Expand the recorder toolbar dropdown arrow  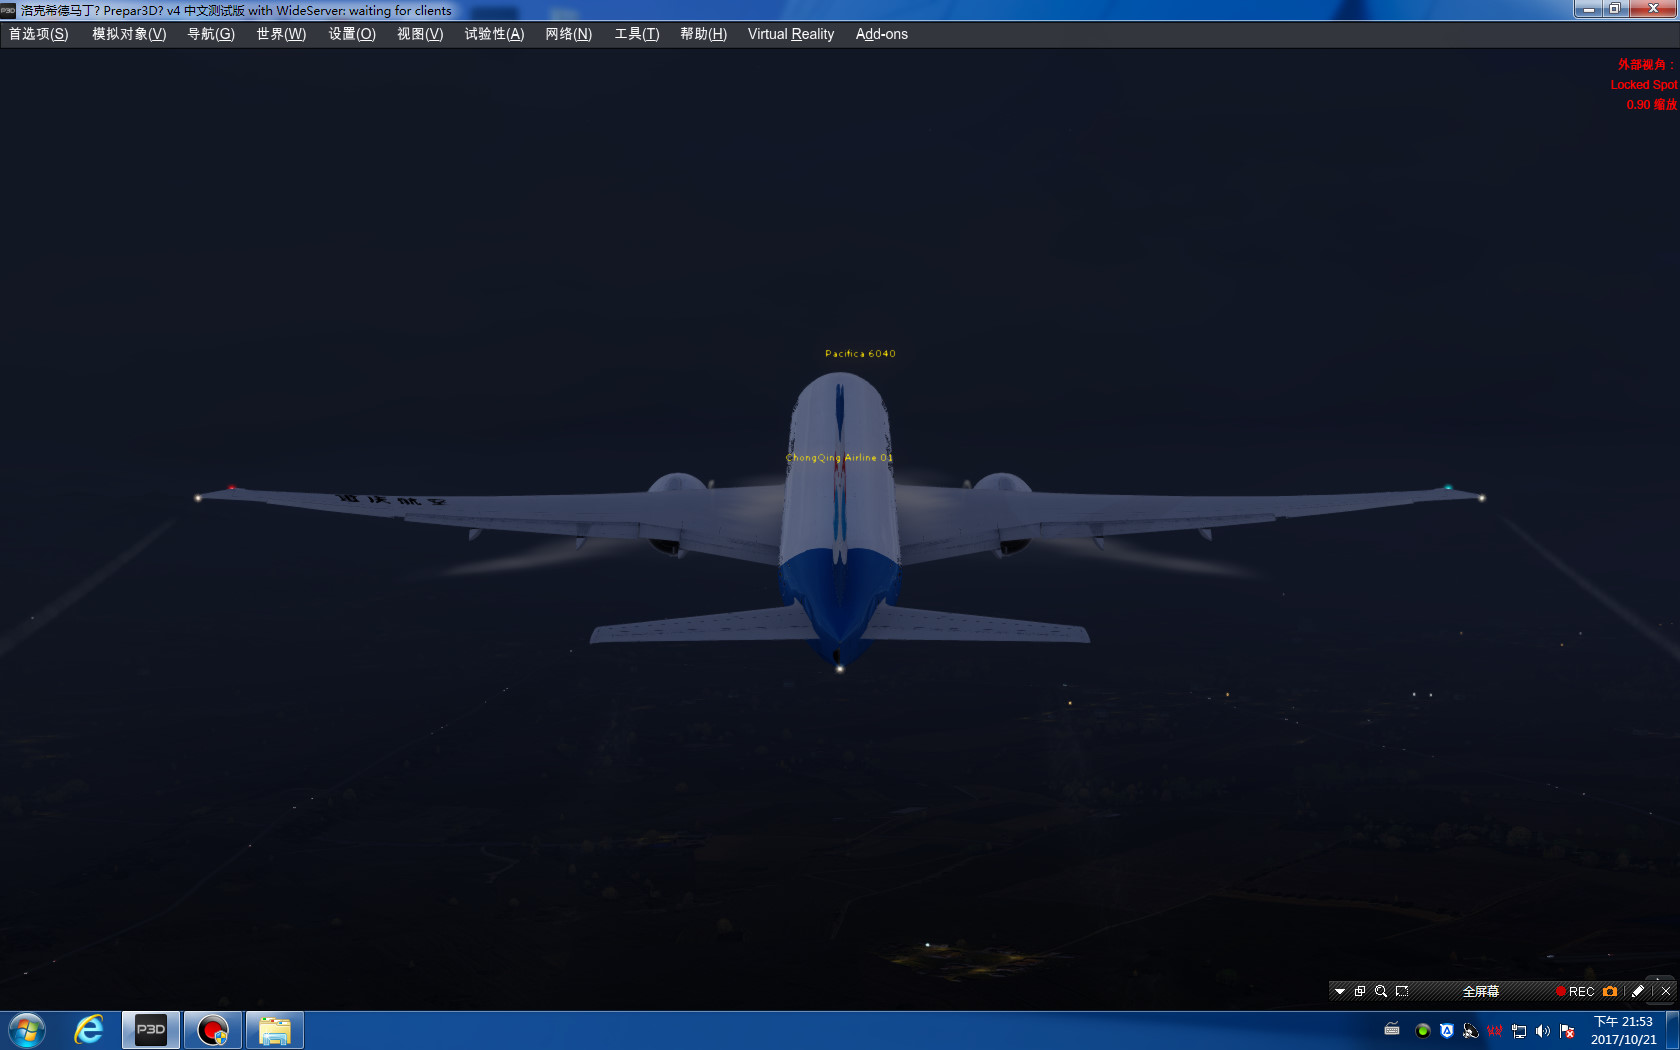coord(1340,992)
